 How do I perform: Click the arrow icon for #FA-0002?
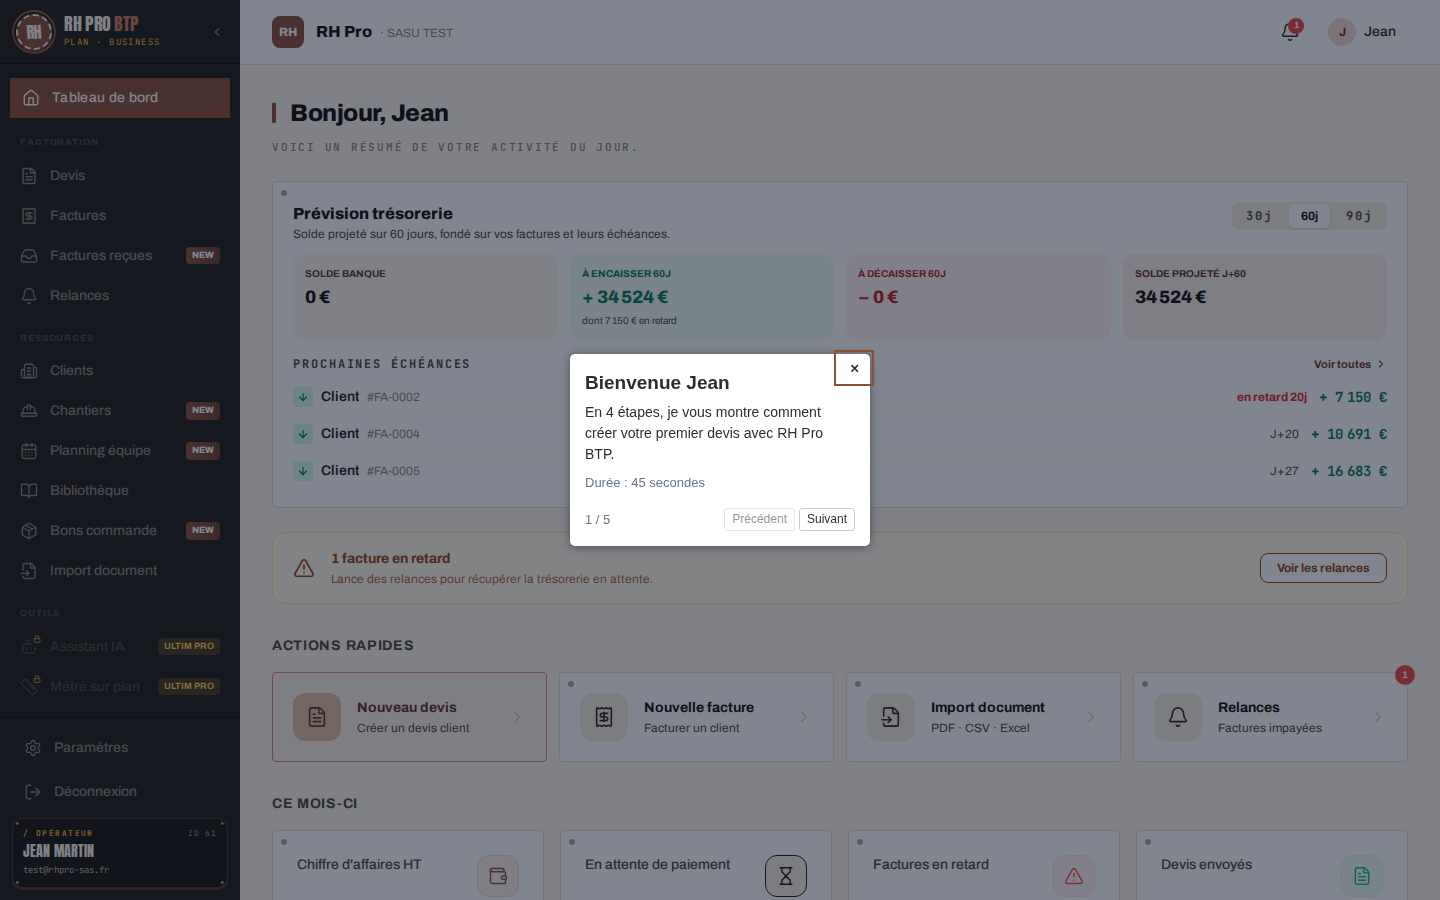[x=303, y=397]
